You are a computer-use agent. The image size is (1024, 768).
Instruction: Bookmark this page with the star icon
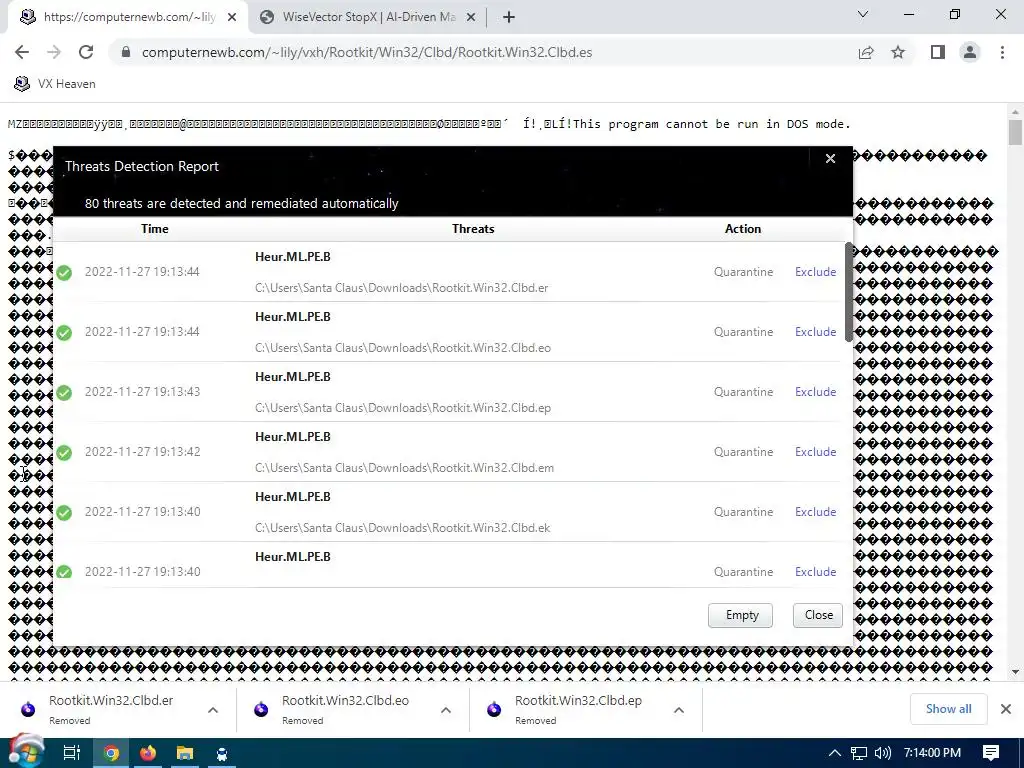[898, 52]
